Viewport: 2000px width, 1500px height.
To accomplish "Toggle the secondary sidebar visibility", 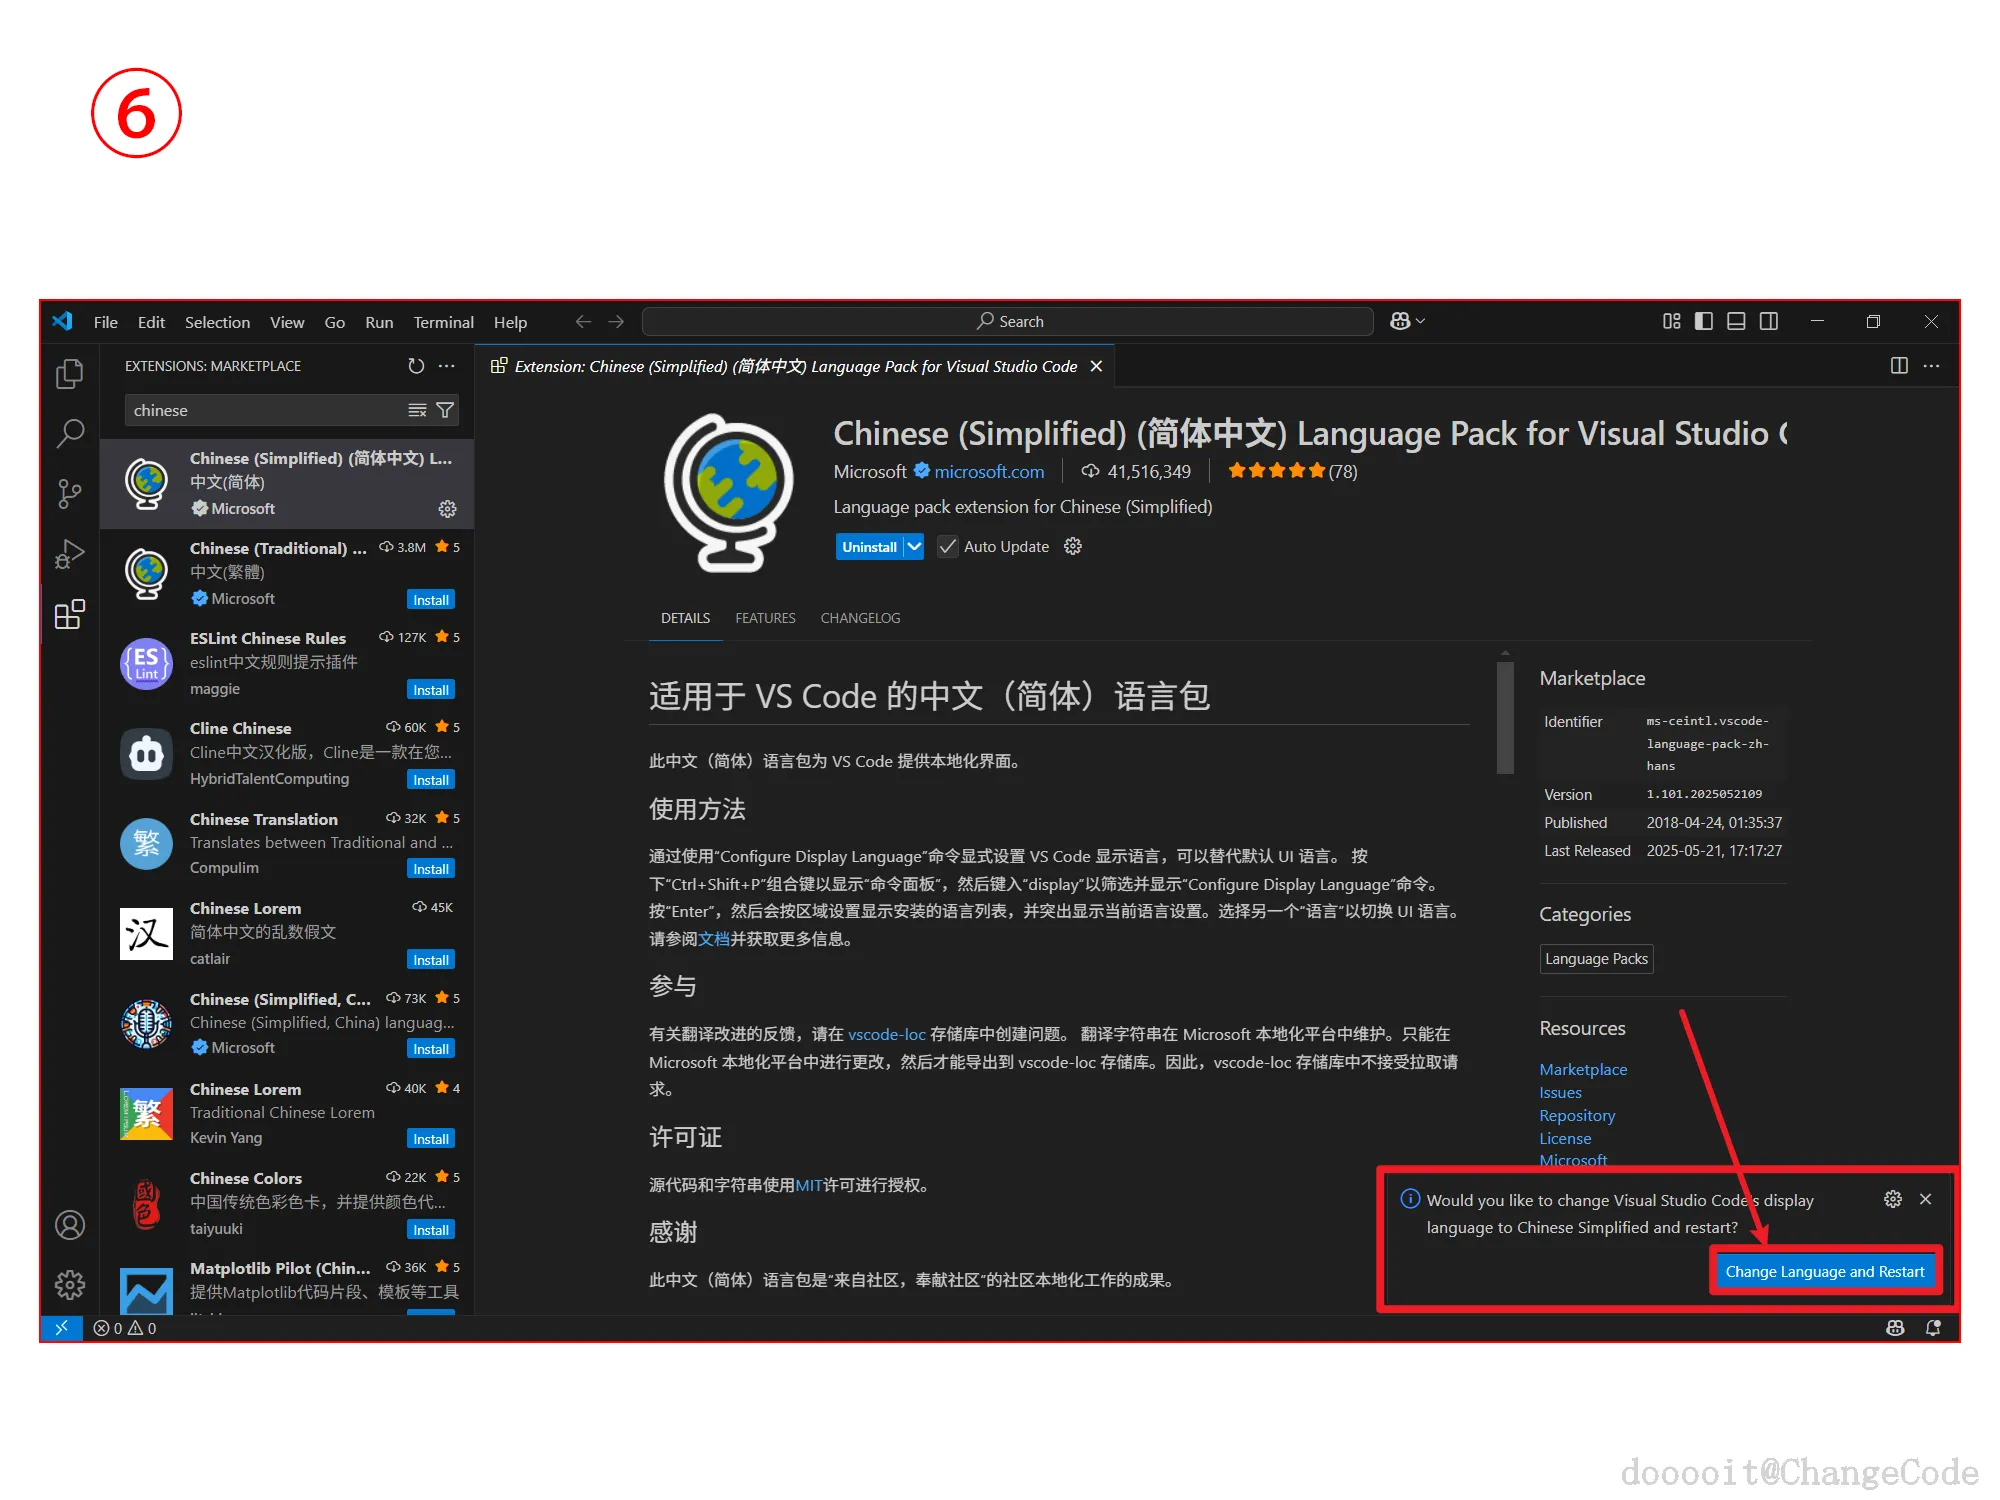I will coord(1769,321).
